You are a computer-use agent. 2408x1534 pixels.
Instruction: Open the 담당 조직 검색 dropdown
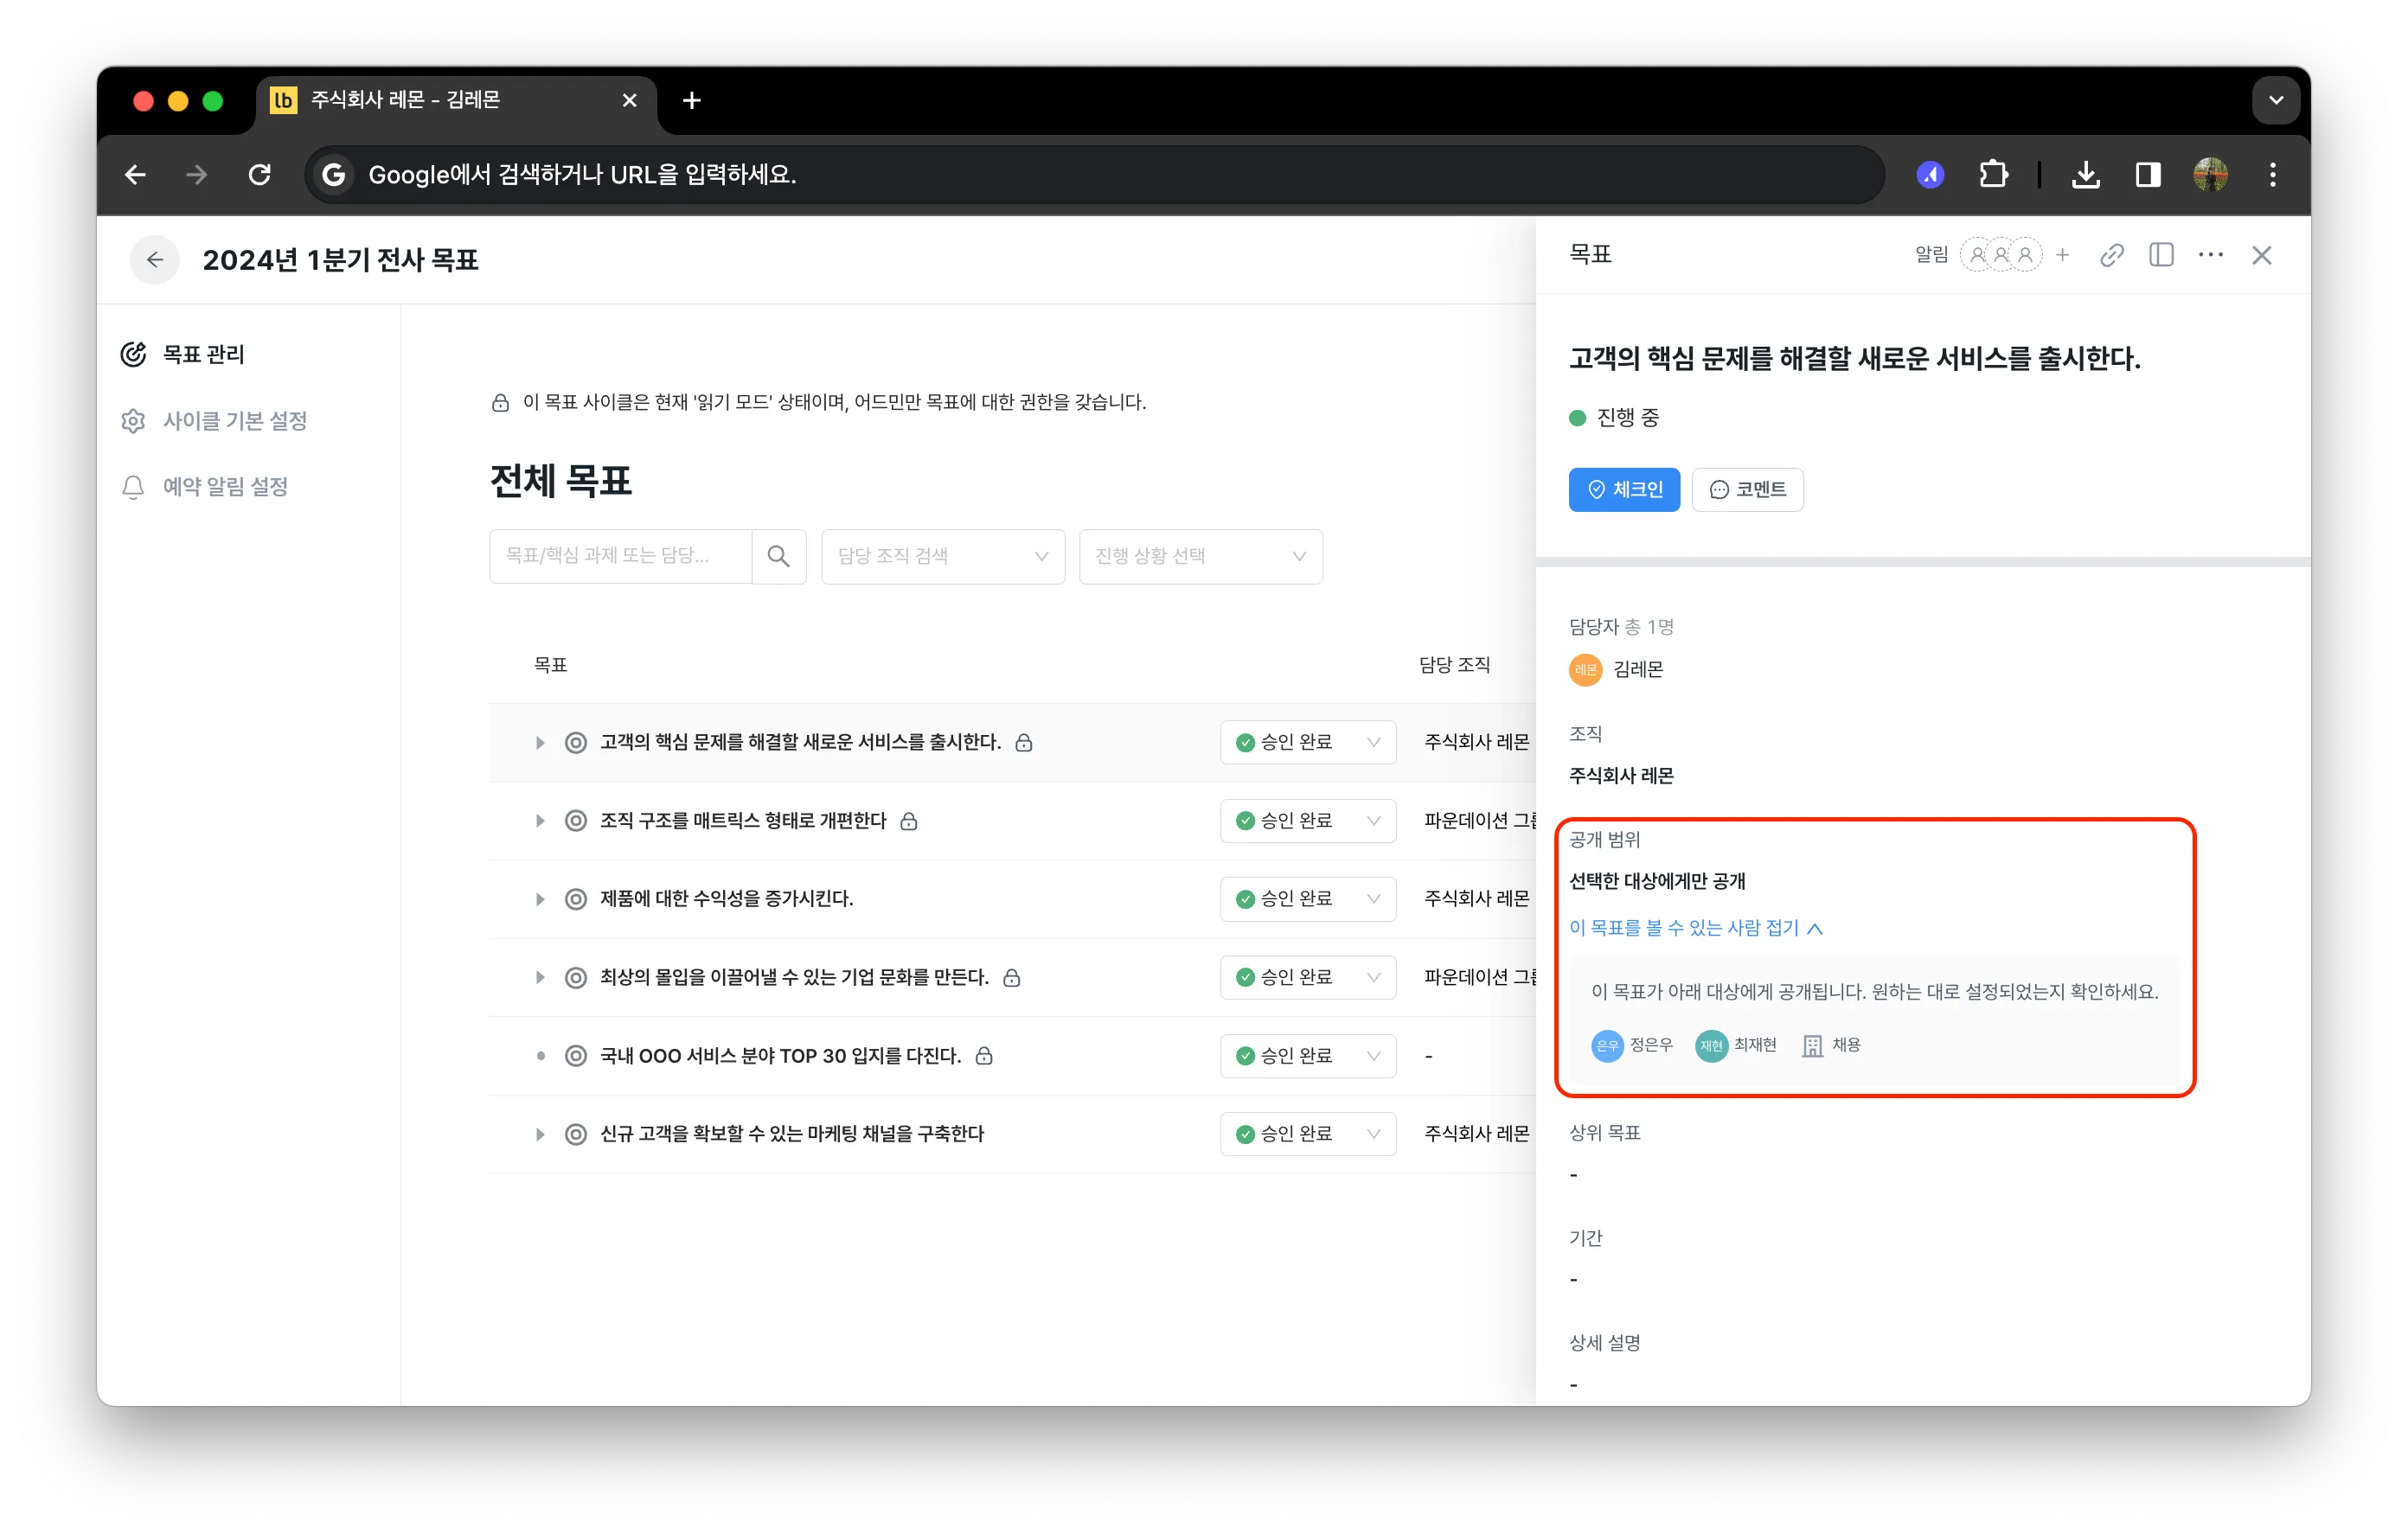(943, 556)
